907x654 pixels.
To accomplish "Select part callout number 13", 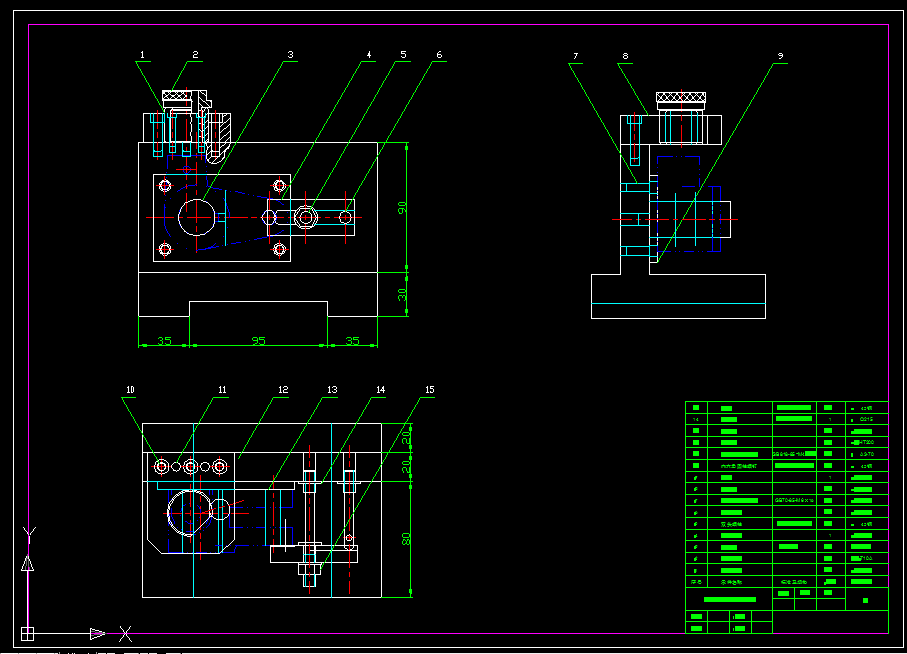I will 332,390.
